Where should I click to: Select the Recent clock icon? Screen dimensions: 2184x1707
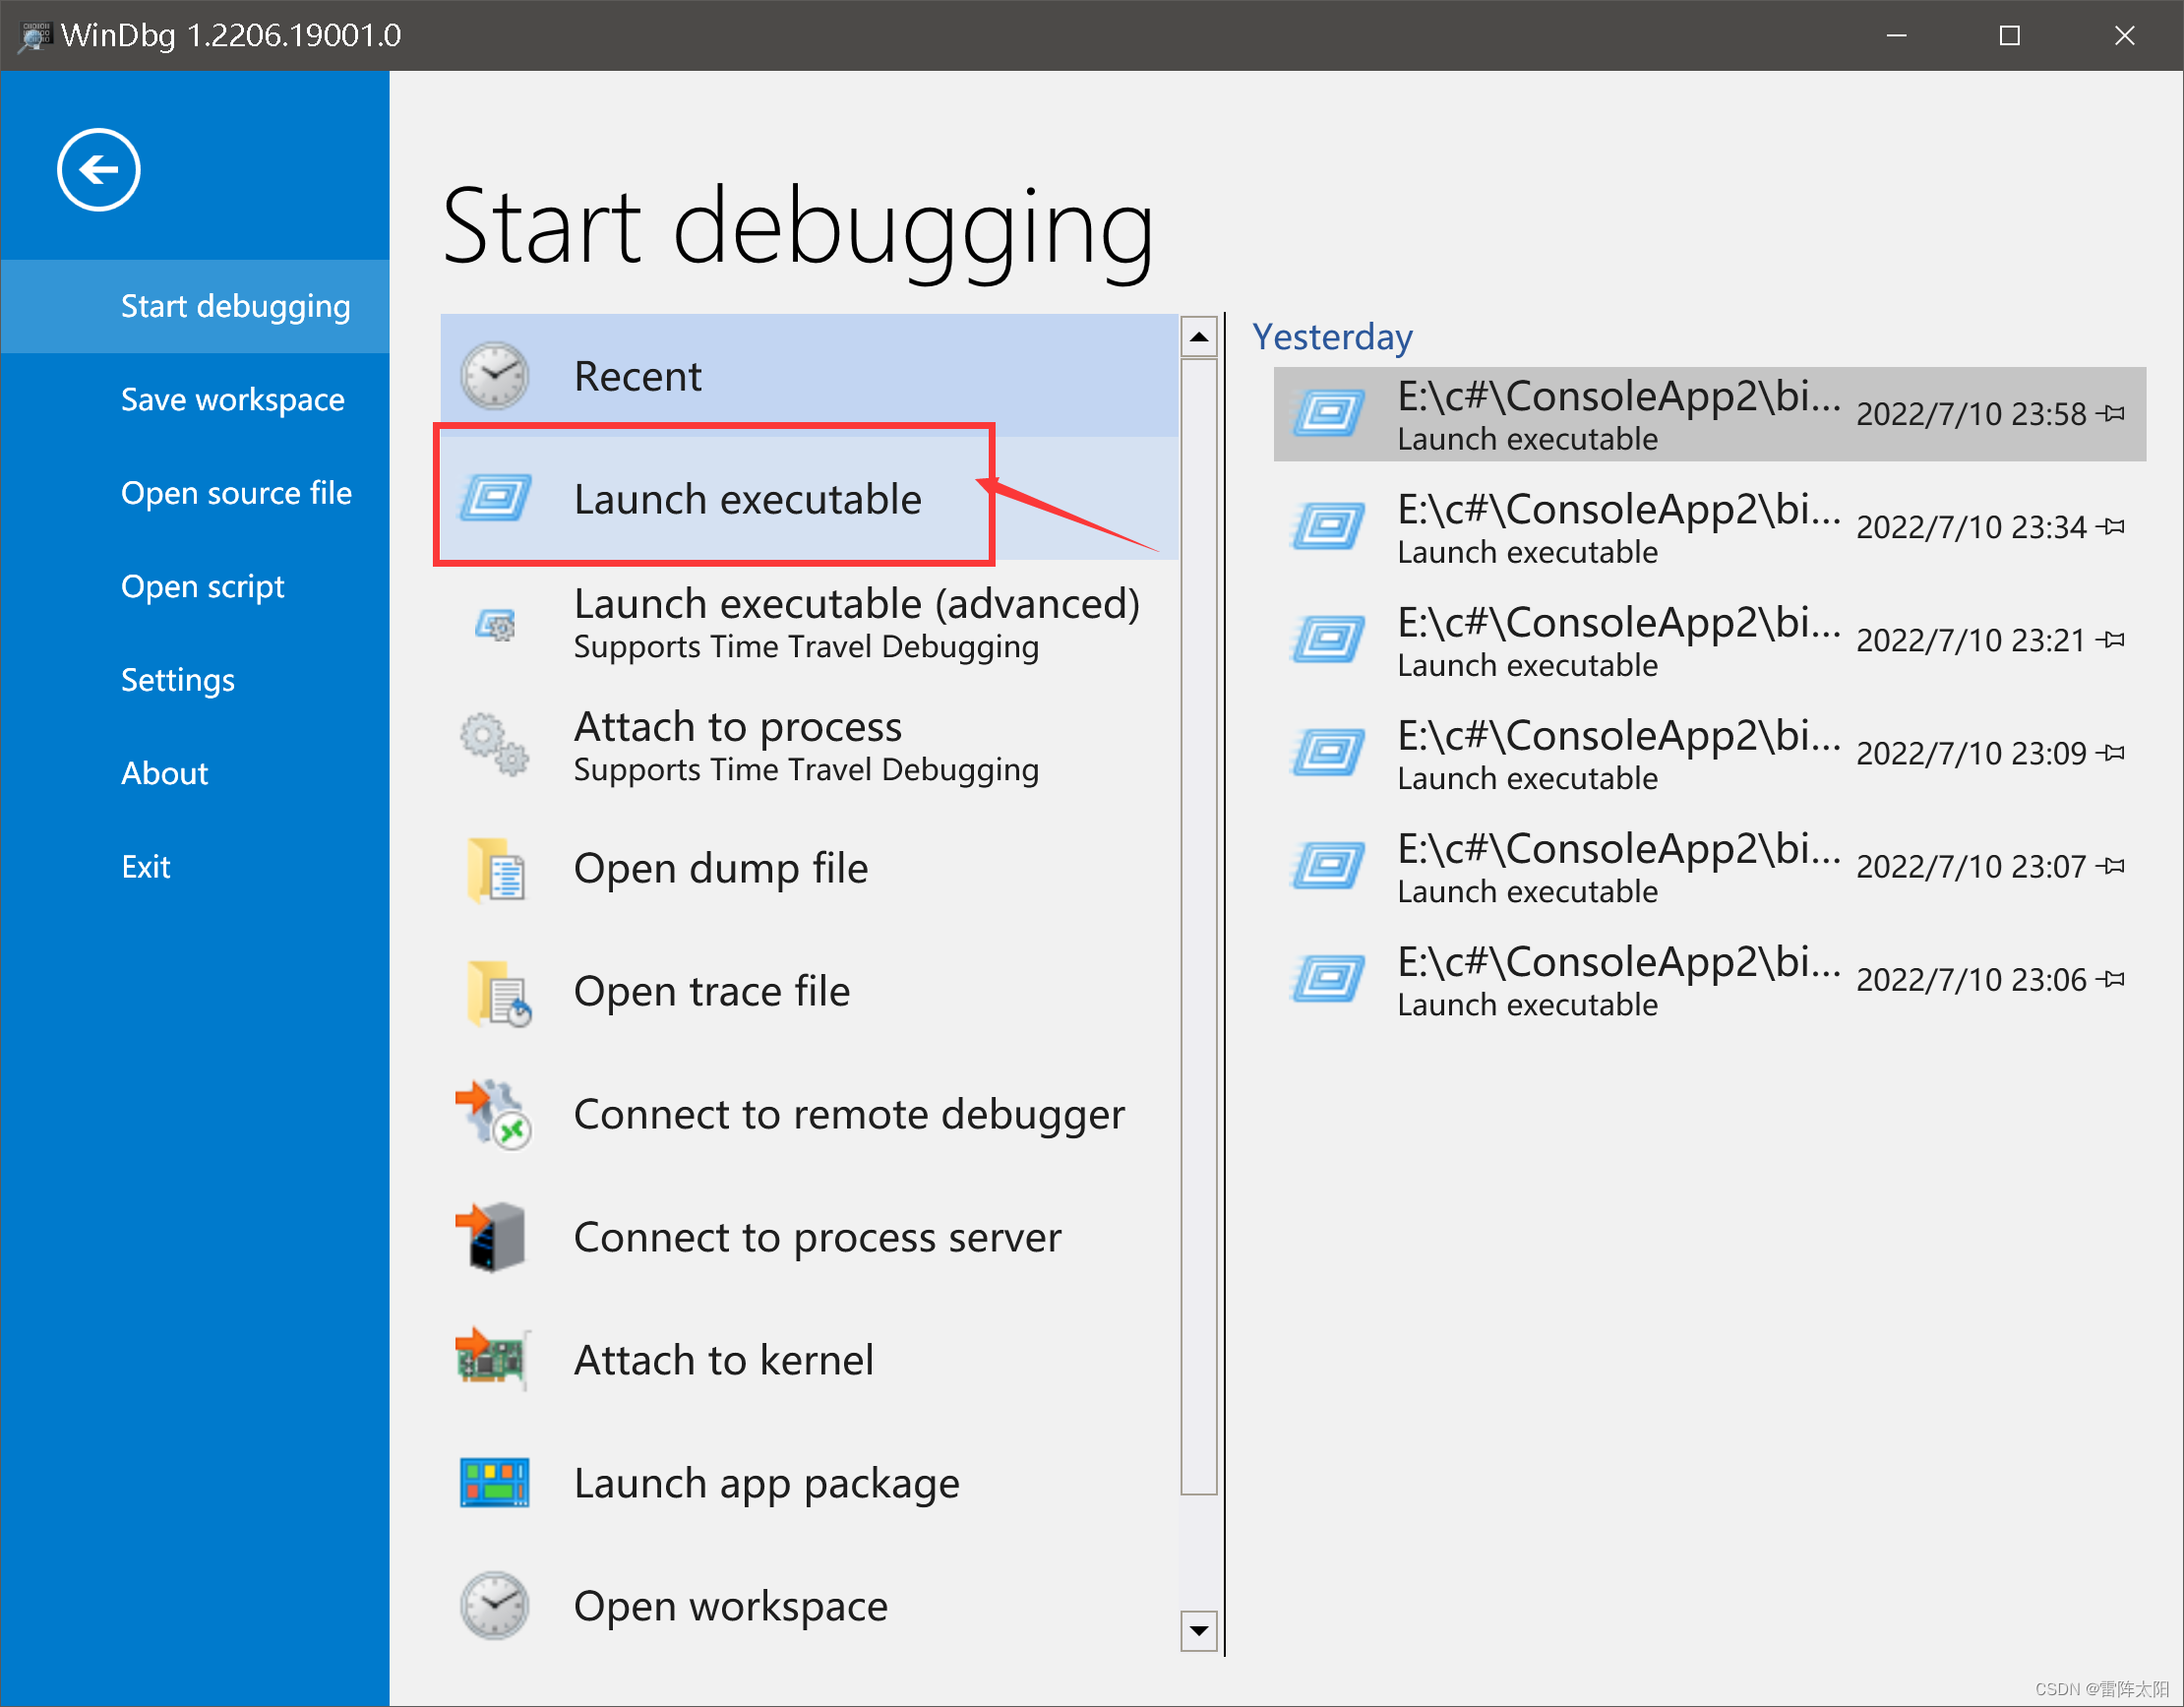494,375
